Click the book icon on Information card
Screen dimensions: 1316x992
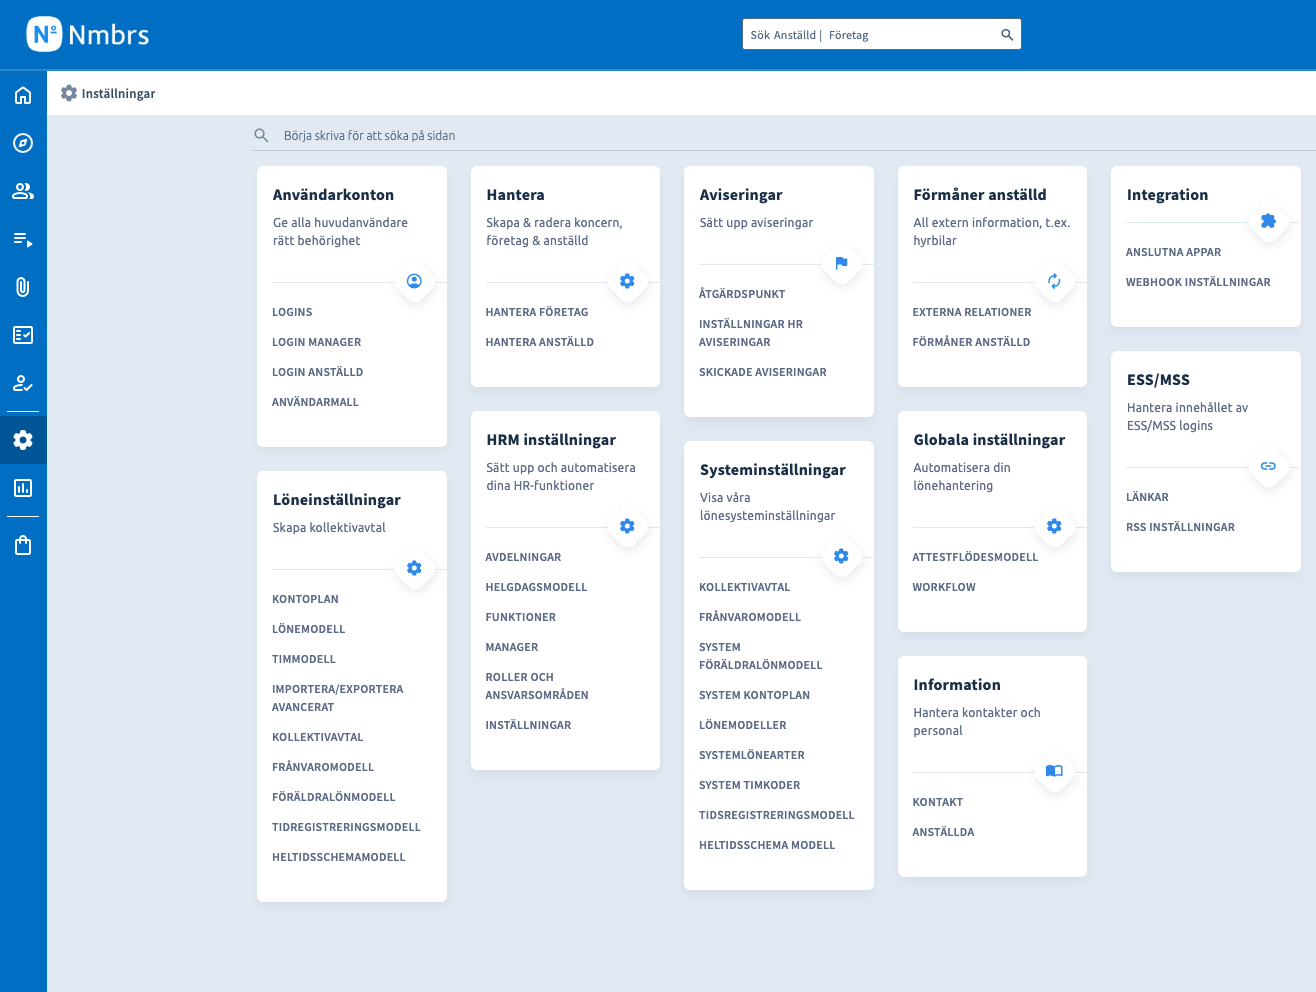(1054, 771)
